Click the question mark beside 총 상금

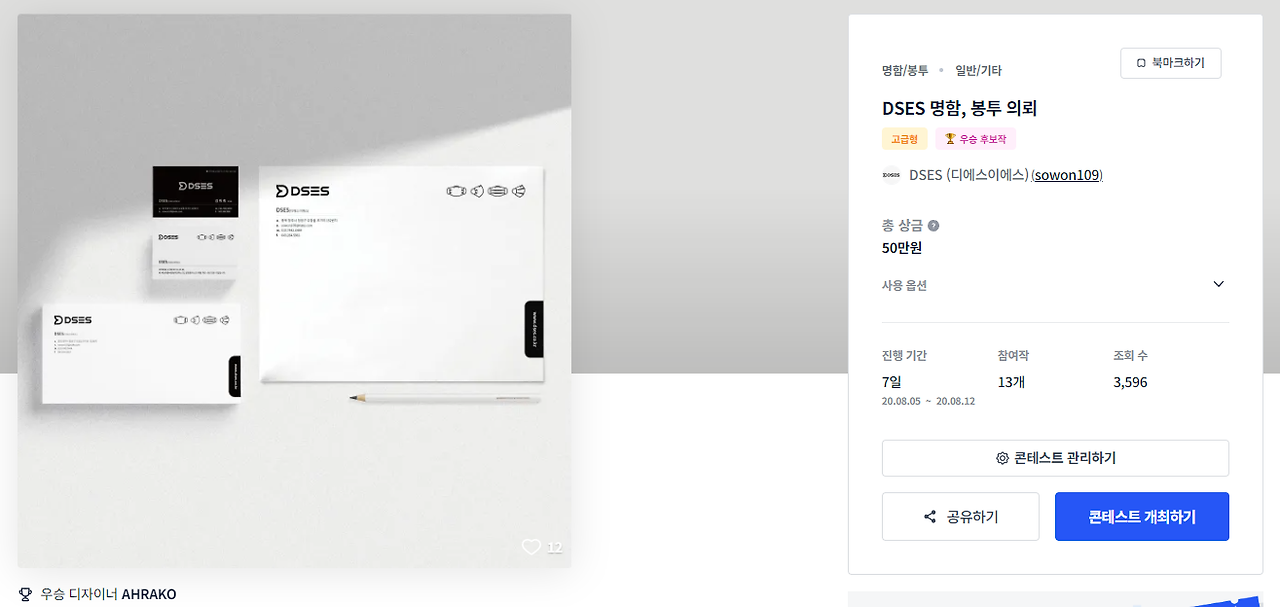[x=933, y=226]
